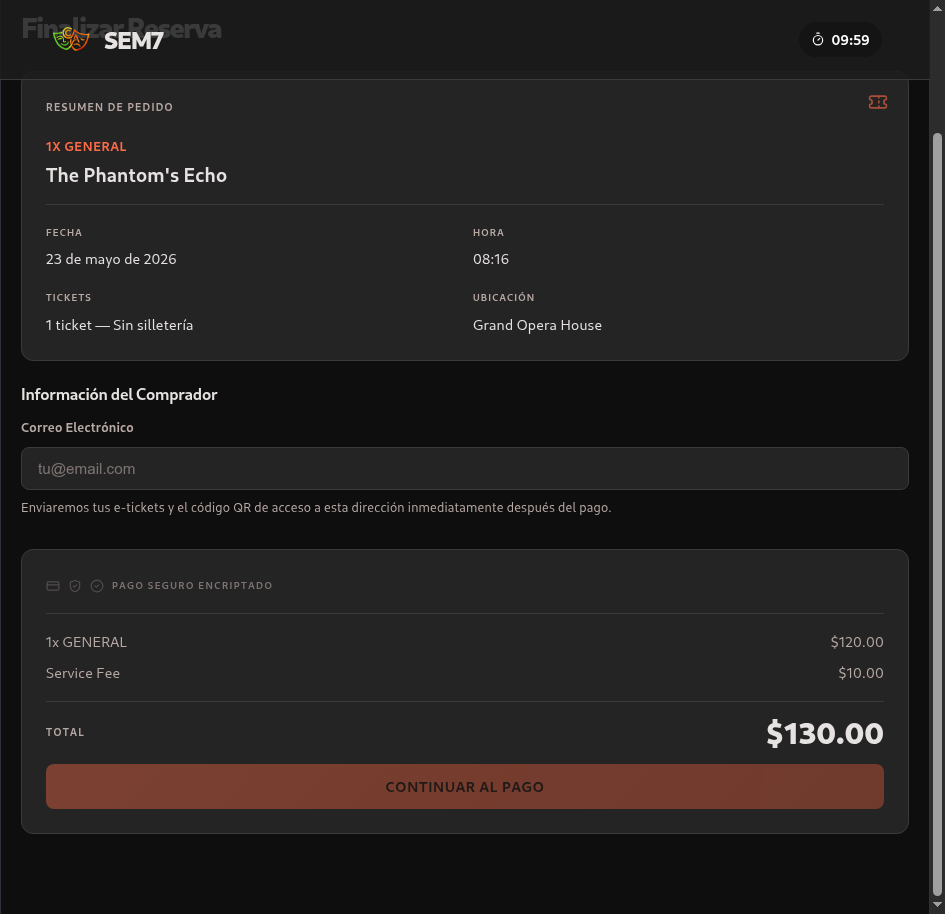Click the vertical page scrollbar
The width and height of the screenshot is (945, 914).
937,500
